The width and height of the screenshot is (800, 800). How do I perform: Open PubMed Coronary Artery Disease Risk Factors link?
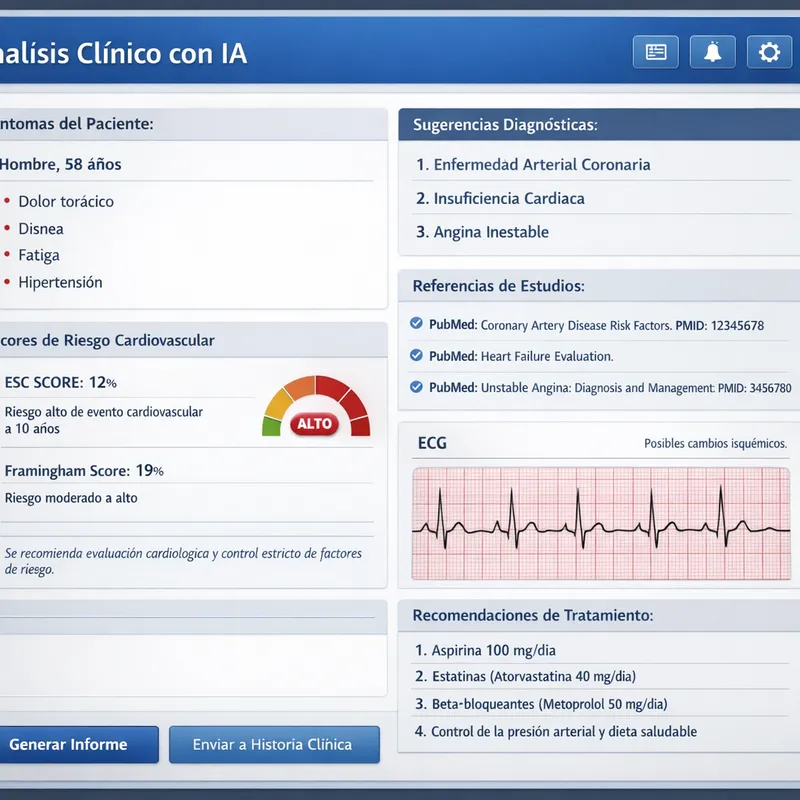pos(596,325)
